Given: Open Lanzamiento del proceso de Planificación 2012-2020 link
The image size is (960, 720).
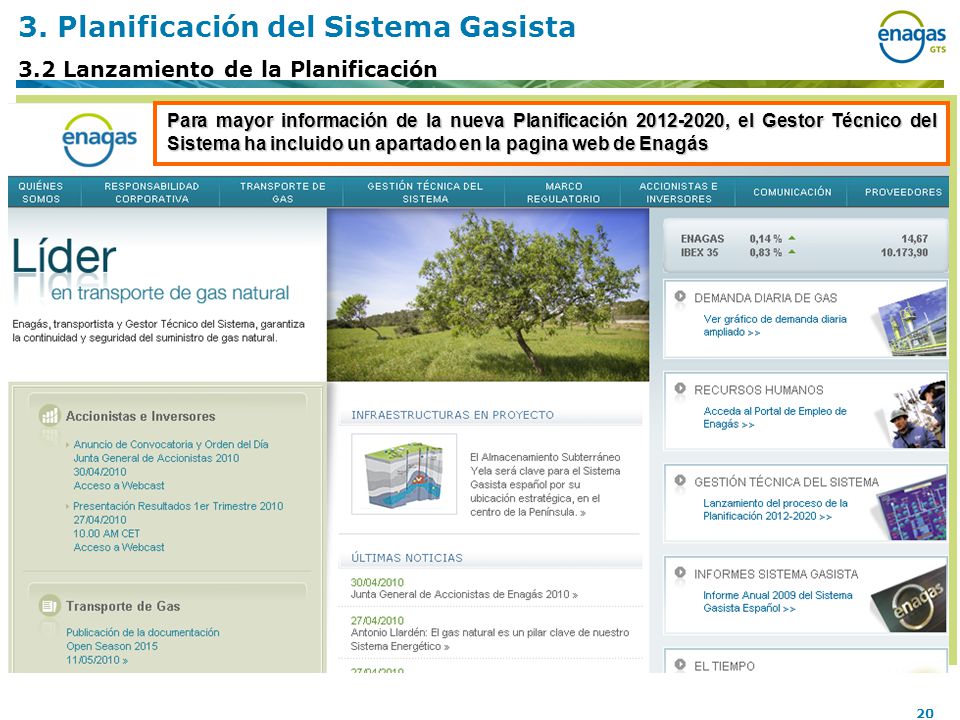Looking at the screenshot, I should [x=775, y=509].
